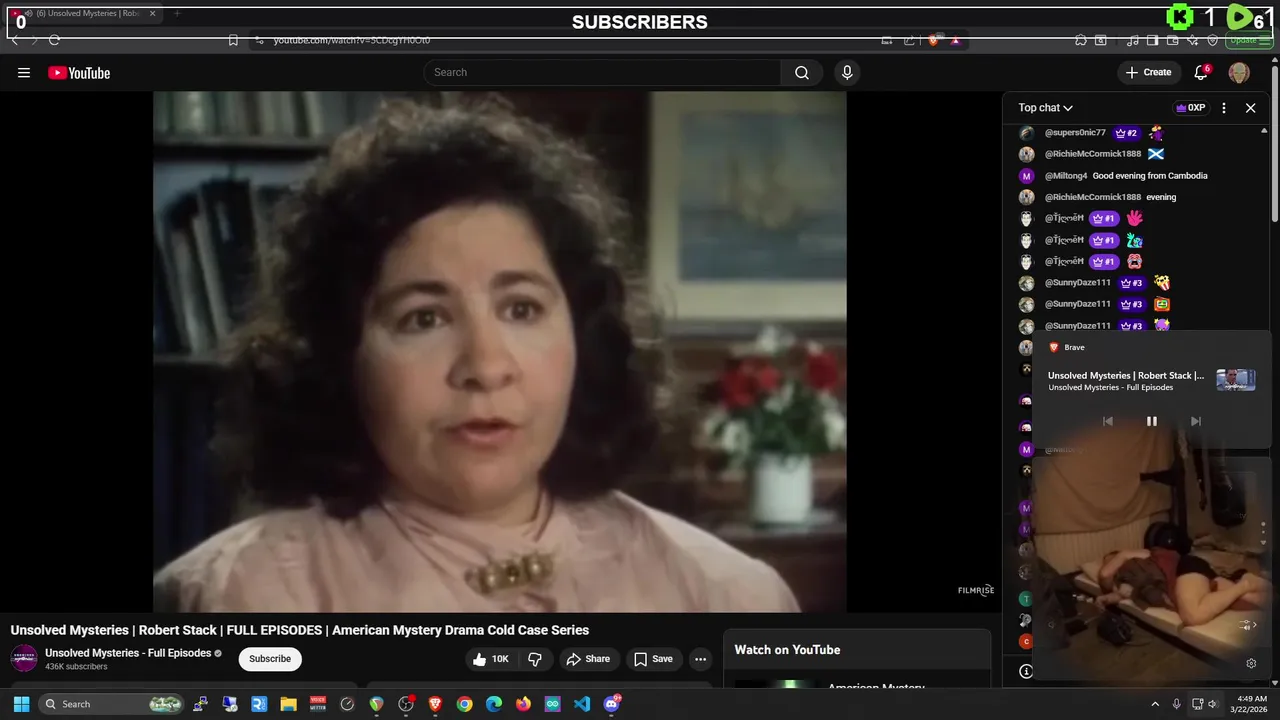The height and width of the screenshot is (720, 1280).
Task: Open Arduino IDE from the taskbar
Action: click(x=553, y=704)
